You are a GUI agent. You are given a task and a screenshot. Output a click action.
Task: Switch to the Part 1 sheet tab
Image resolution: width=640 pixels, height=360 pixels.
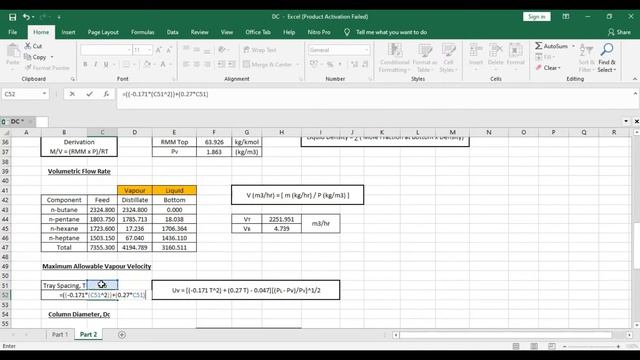click(60, 334)
